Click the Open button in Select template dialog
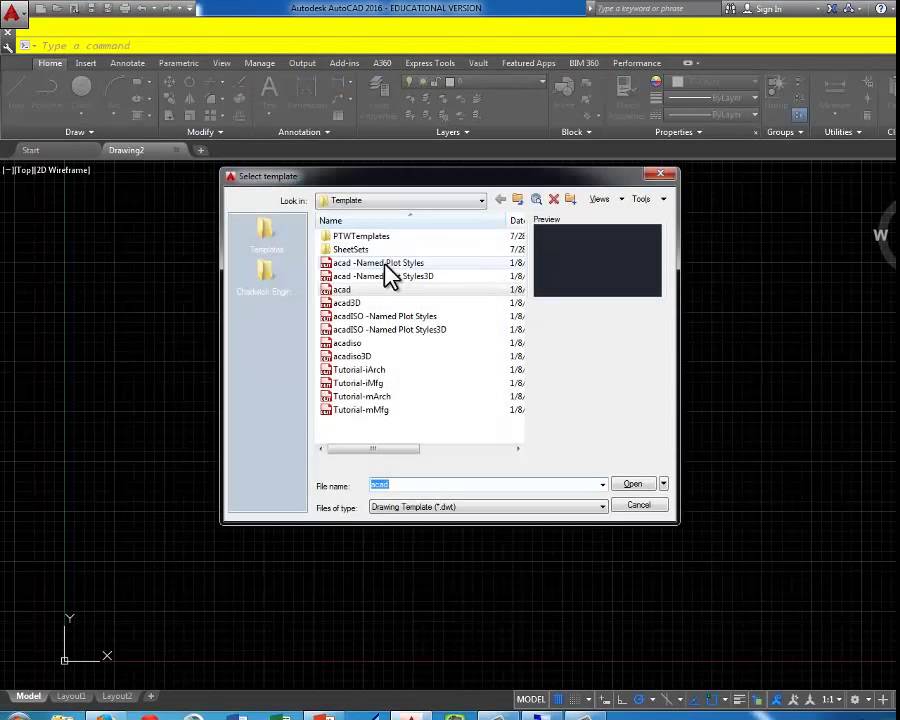 coord(633,483)
